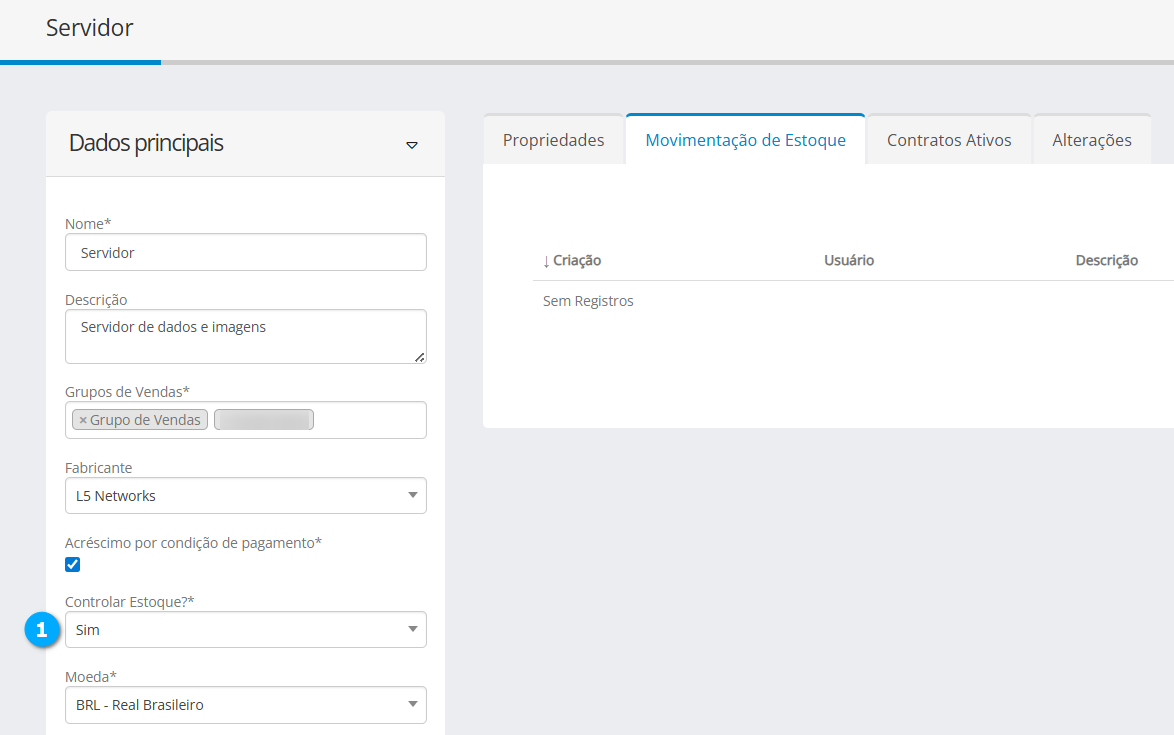Uncheck Acréscimo por condição de pagamento

(72, 565)
